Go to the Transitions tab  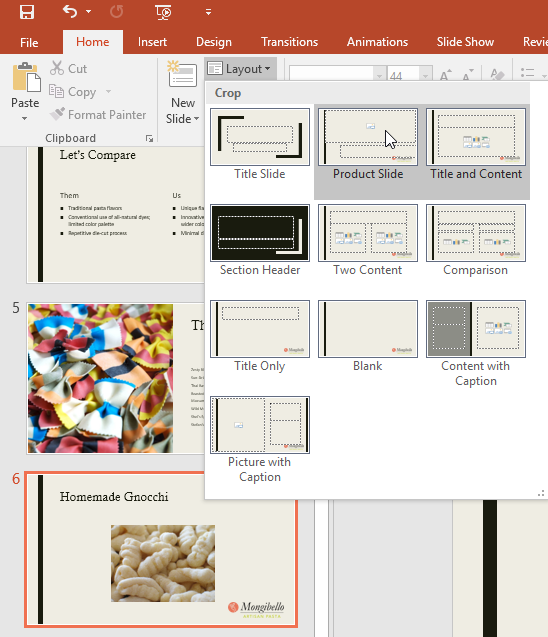[x=289, y=42]
